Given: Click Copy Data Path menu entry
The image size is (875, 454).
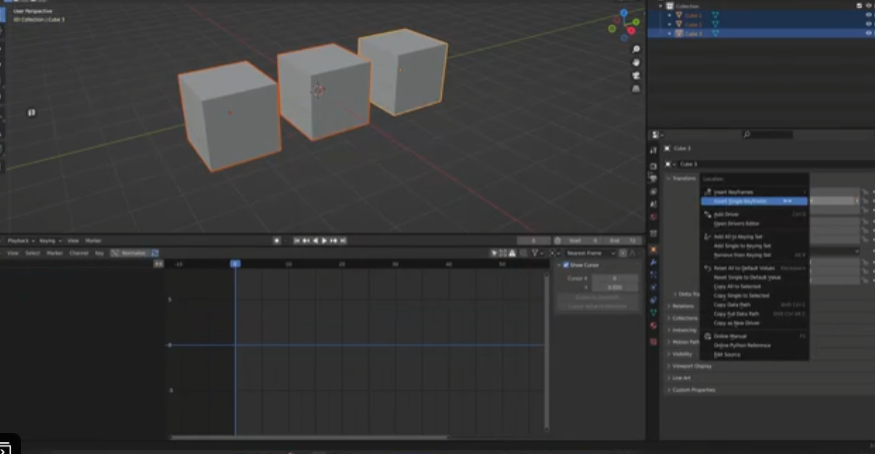Looking at the screenshot, I should (x=734, y=304).
